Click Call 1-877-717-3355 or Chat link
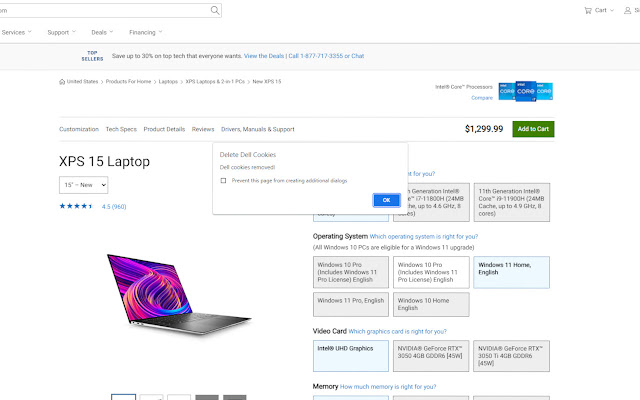The height and width of the screenshot is (400, 640). [x=326, y=56]
